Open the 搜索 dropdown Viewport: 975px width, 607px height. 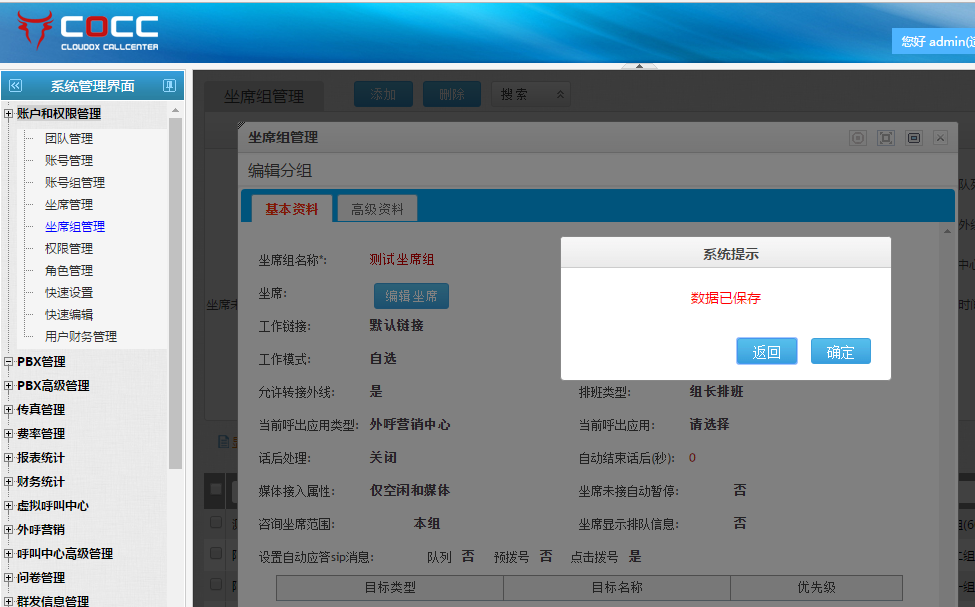(531, 94)
